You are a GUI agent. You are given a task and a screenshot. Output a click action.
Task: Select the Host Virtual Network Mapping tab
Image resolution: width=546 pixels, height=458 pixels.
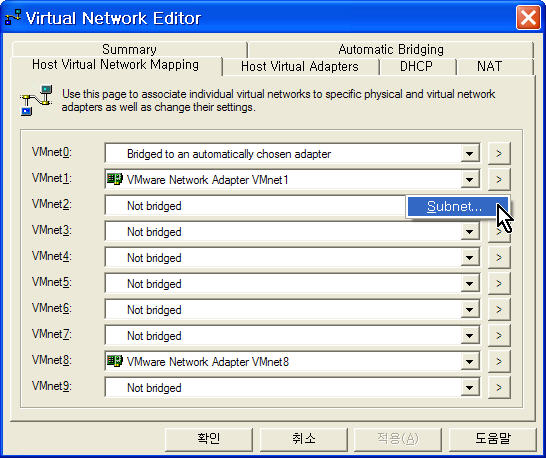(115, 65)
